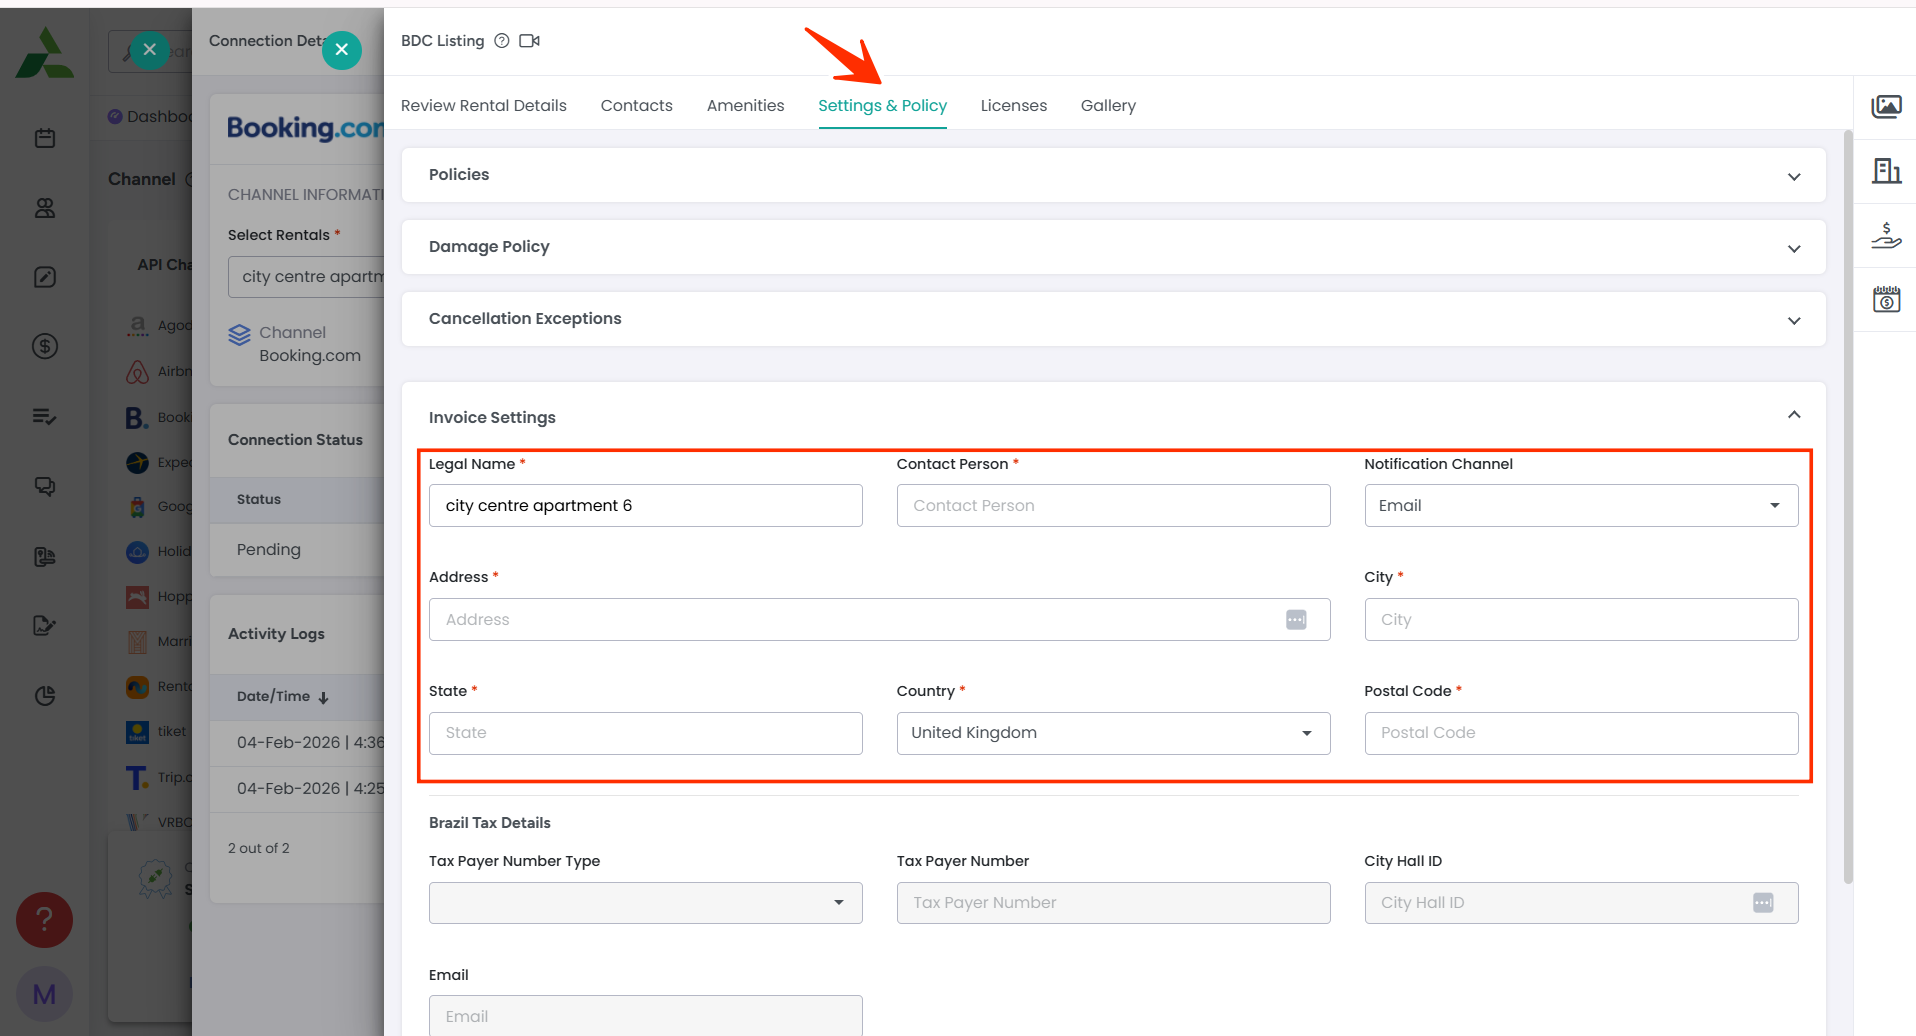
Task: Expand the Cancellation Exceptions section
Action: 1794,320
